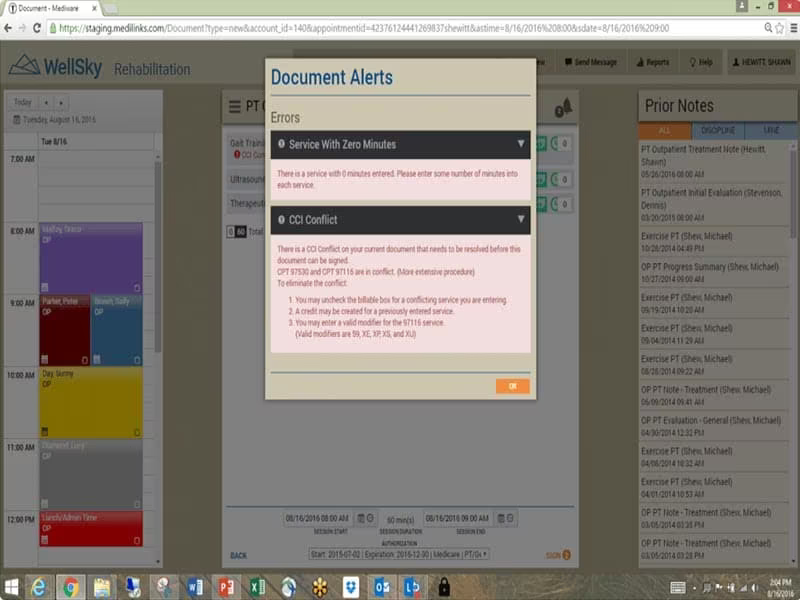Image resolution: width=800 pixels, height=600 pixels.
Task: Open the hamburger menu in PT document header
Action: [235, 107]
